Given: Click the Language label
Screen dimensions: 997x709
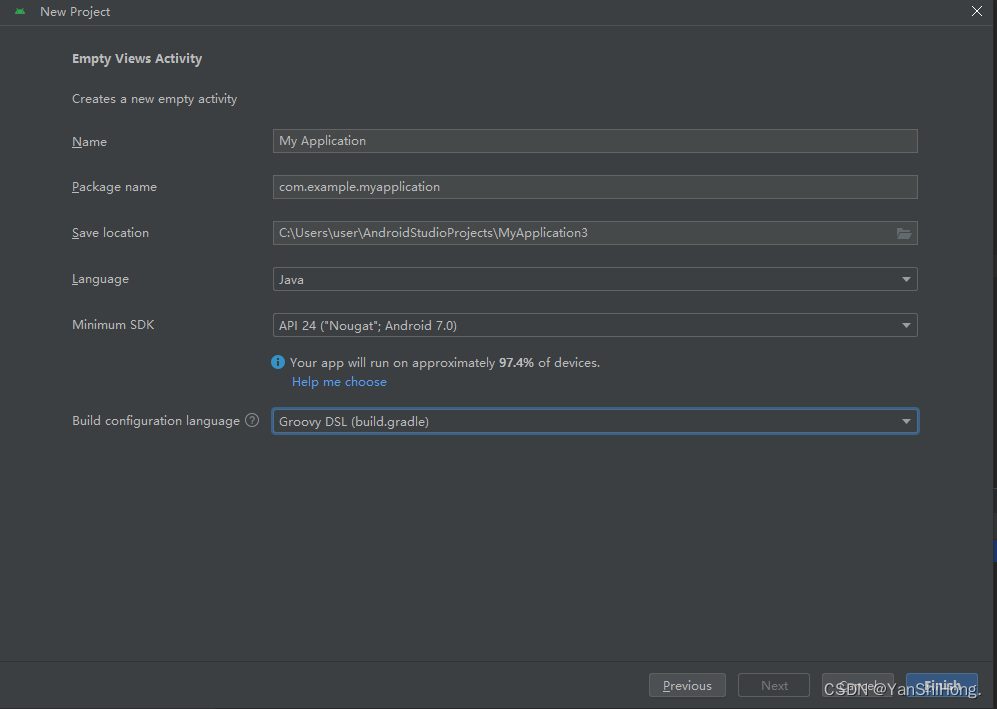Looking at the screenshot, I should tap(100, 279).
